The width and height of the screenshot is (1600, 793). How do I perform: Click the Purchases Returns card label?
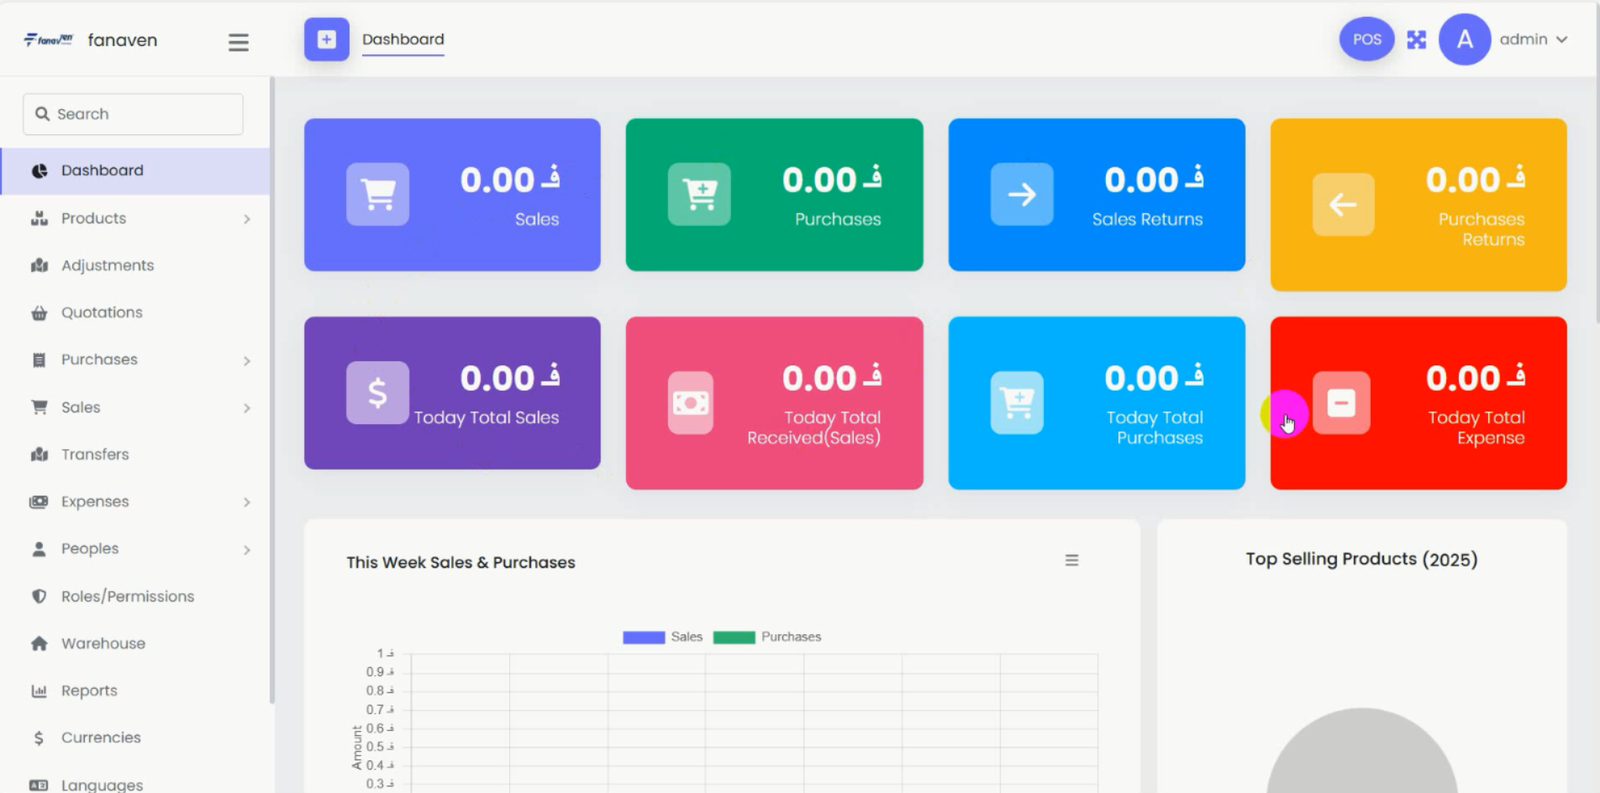(x=1482, y=229)
